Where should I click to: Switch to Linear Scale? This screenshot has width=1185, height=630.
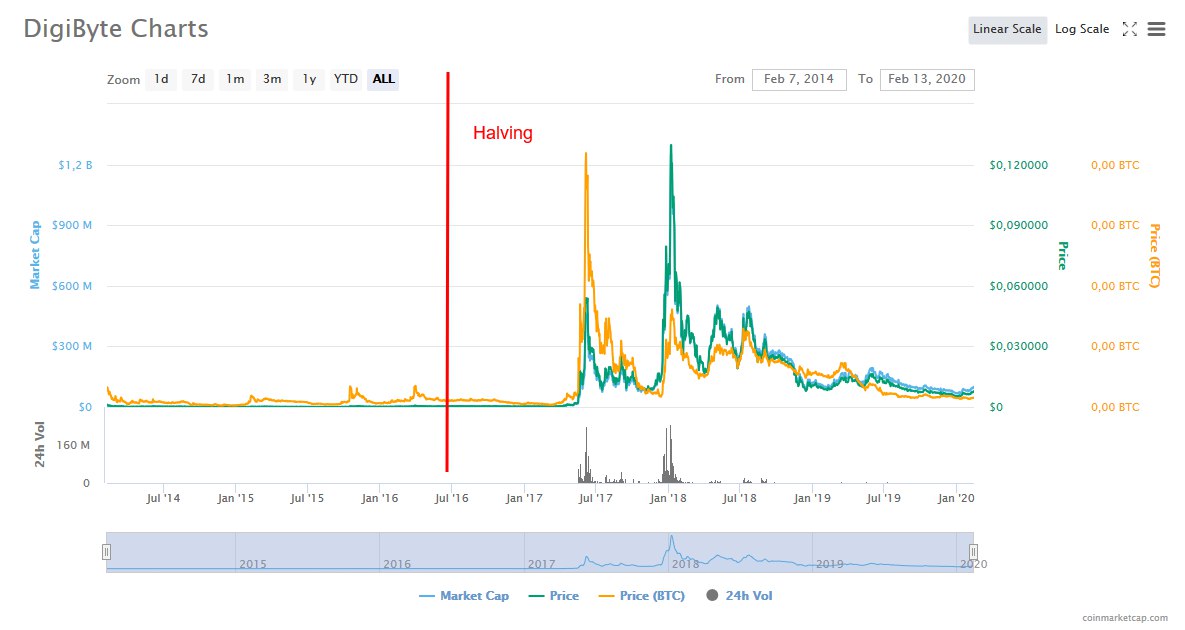[1007, 29]
